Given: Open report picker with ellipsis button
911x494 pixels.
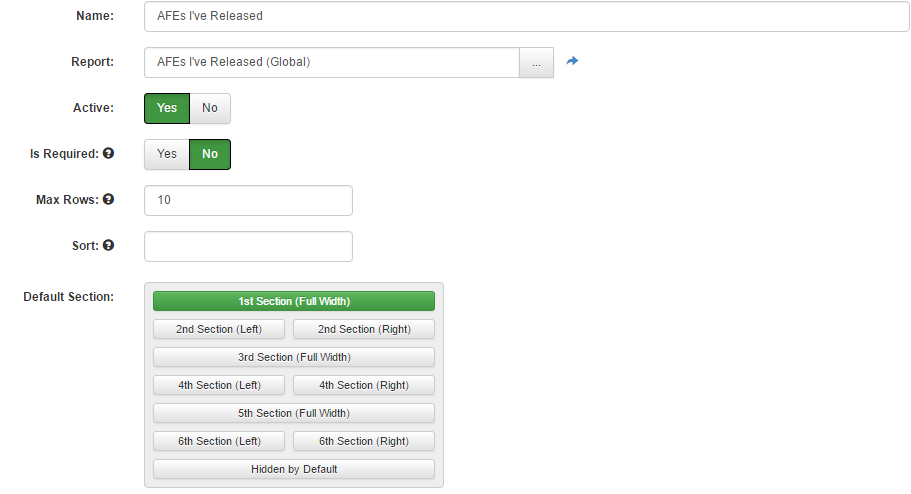Looking at the screenshot, I should pos(536,62).
